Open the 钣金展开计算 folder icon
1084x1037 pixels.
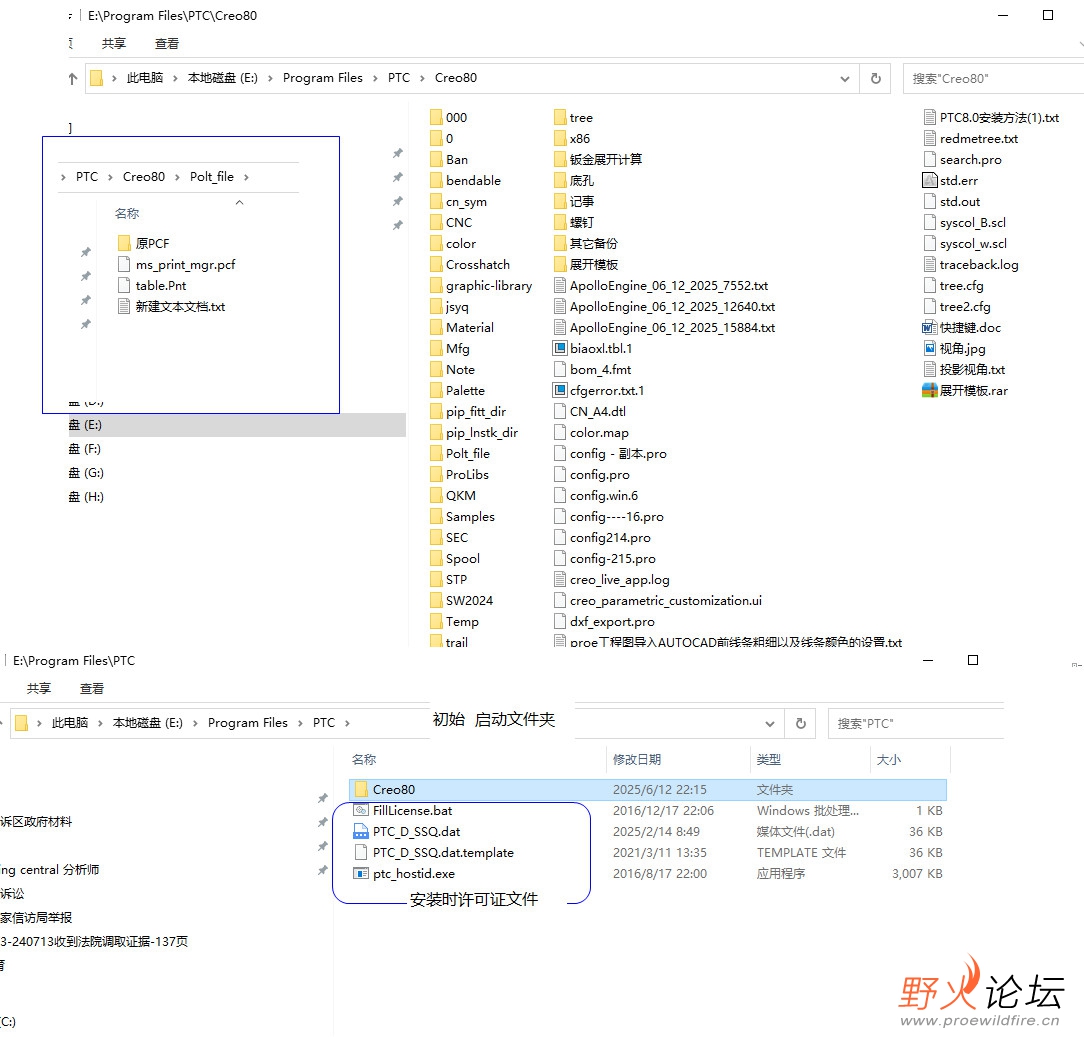pyautogui.click(x=560, y=160)
